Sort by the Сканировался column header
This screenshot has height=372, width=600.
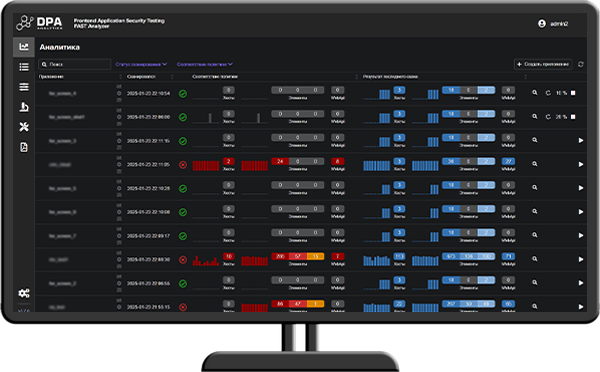(141, 77)
